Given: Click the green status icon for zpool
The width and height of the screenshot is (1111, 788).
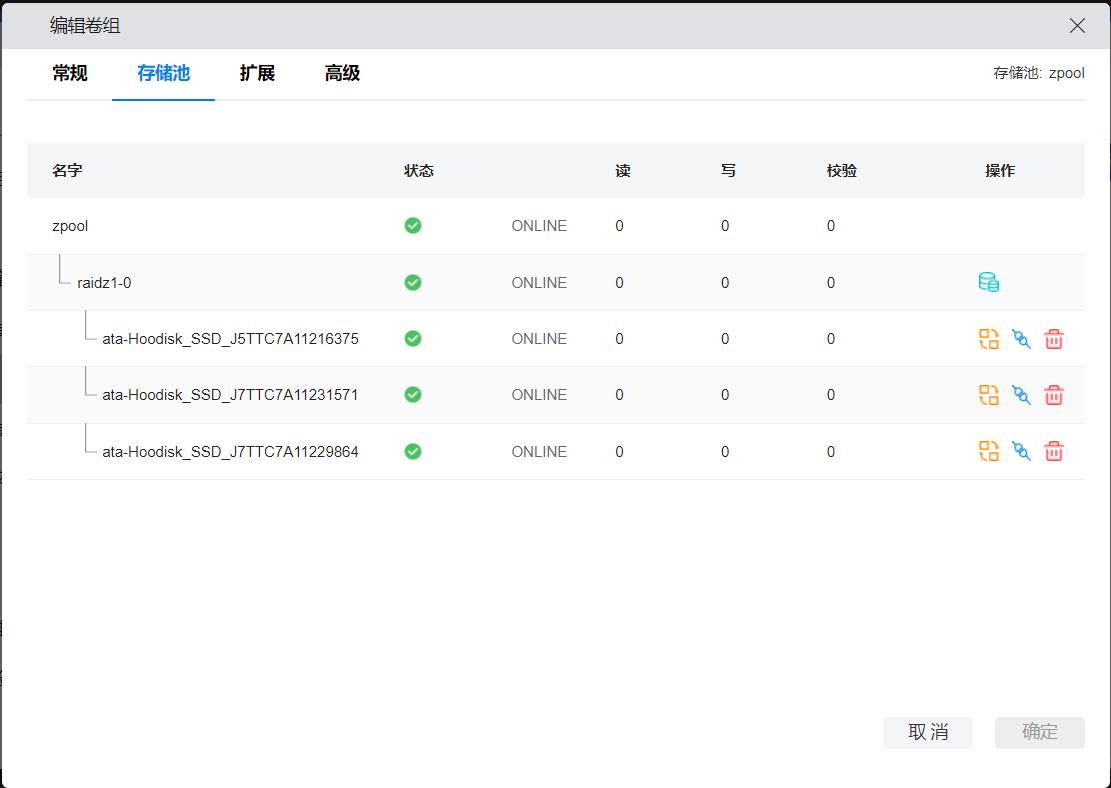Looking at the screenshot, I should pos(413,226).
